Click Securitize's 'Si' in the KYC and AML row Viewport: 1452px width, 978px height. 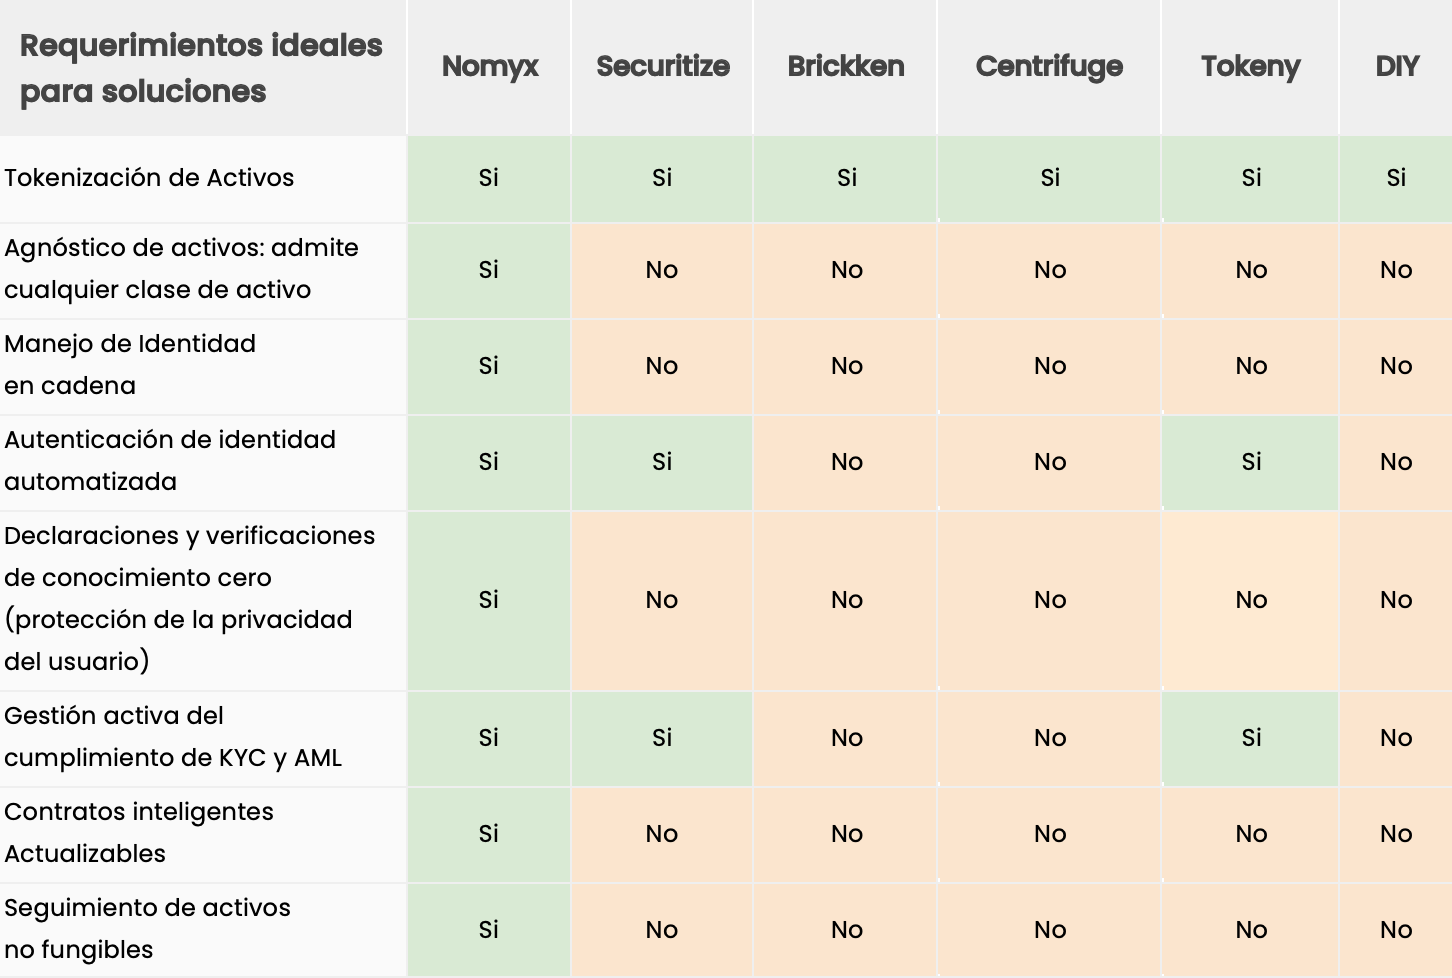[x=662, y=738]
